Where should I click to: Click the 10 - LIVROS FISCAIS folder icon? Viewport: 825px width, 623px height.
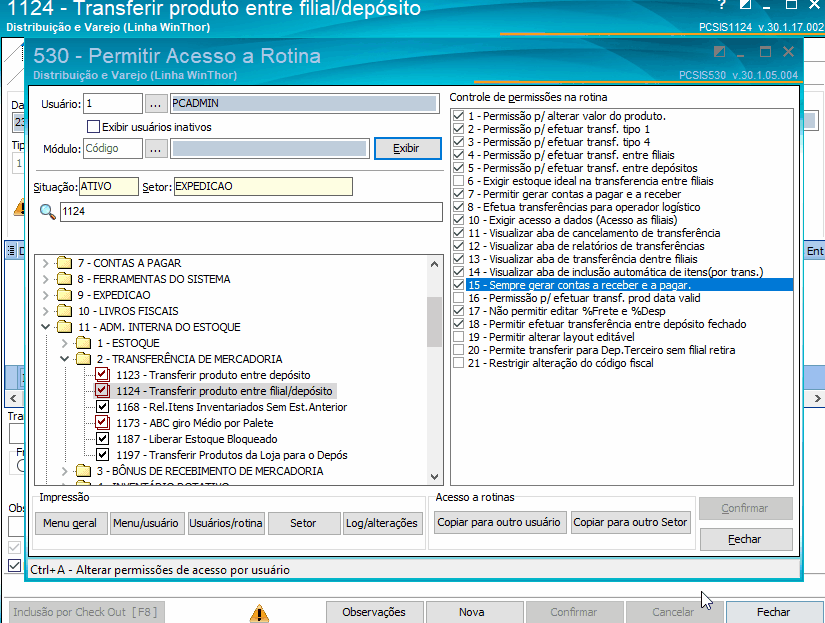pos(64,311)
